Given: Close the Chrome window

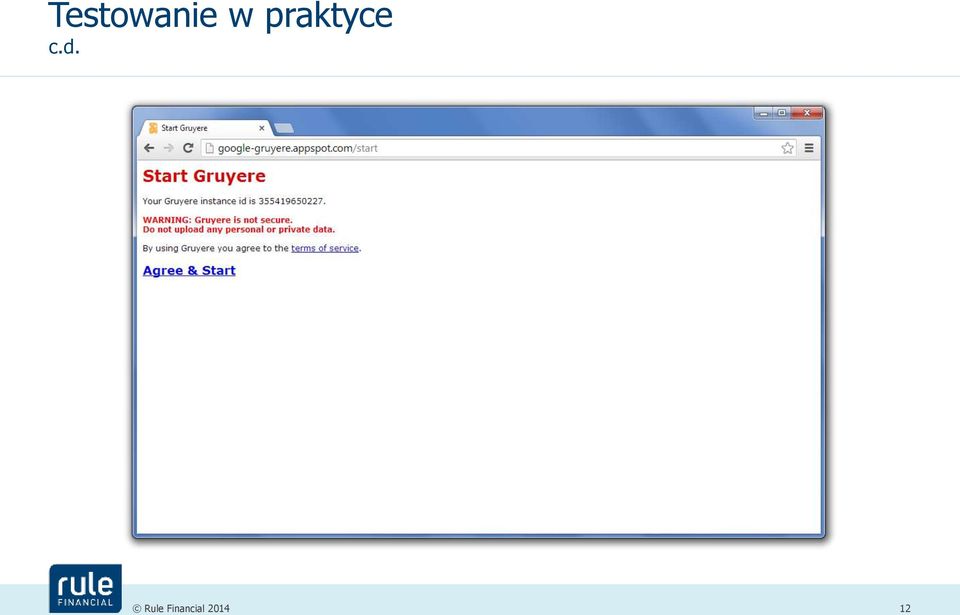Looking at the screenshot, I should point(806,113).
